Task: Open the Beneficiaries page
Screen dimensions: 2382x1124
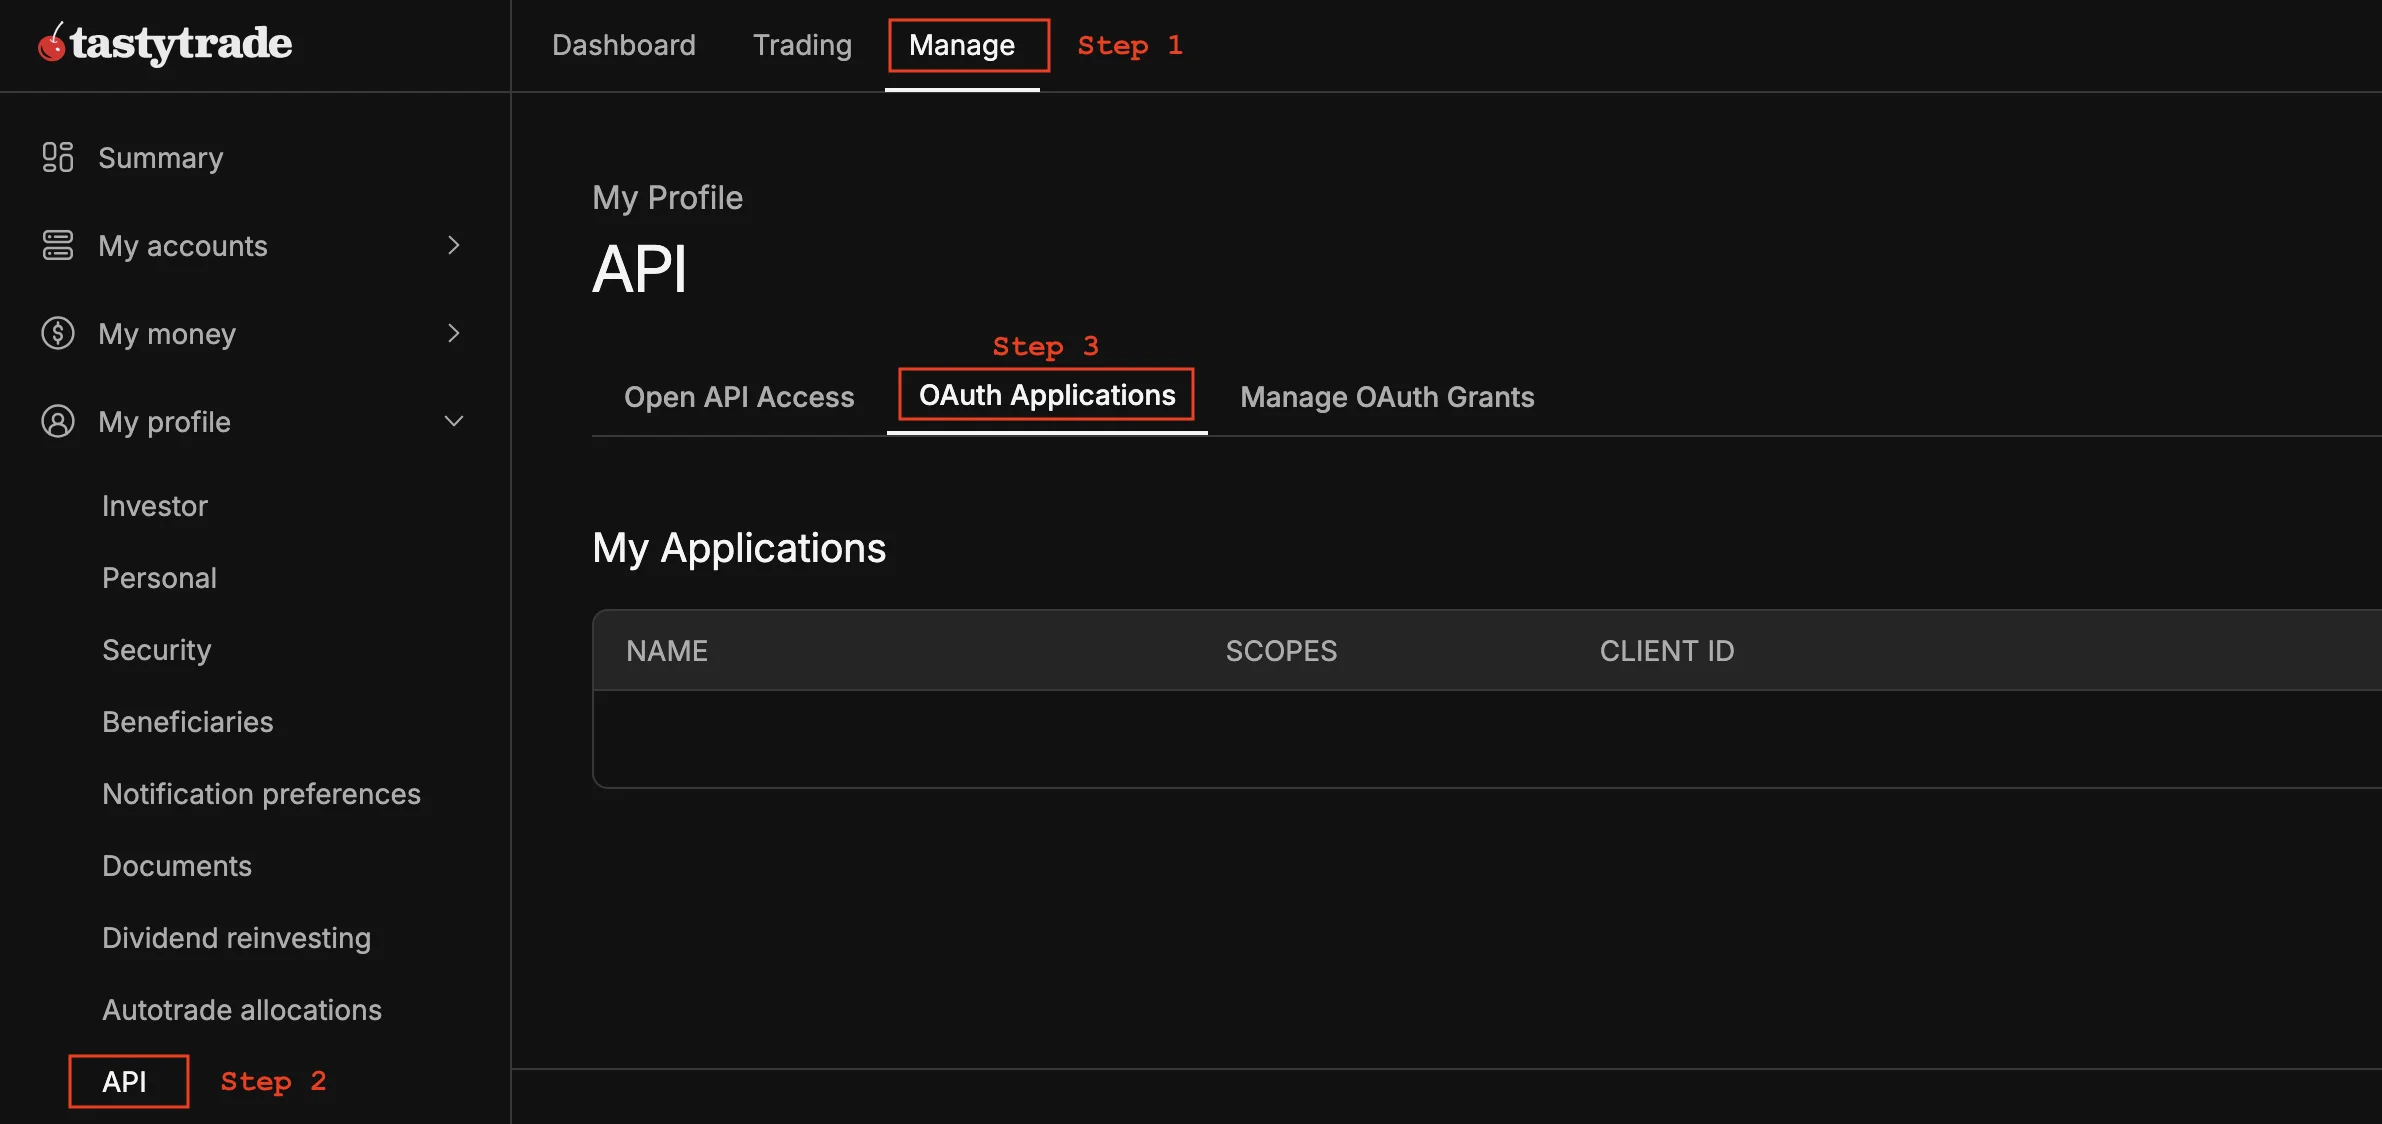Action: click(188, 721)
